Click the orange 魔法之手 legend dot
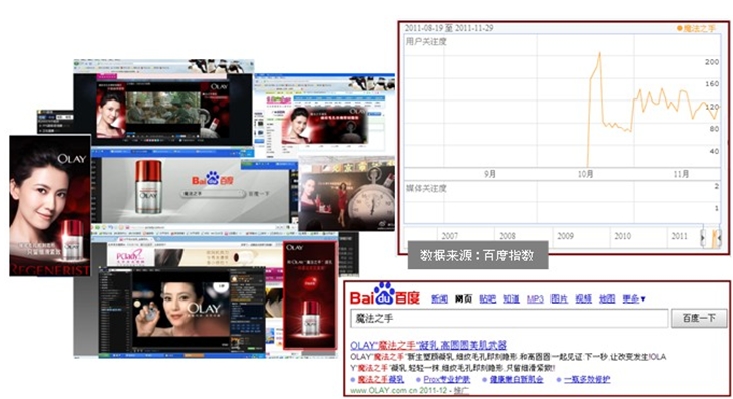Image resolution: width=733 pixels, height=399 pixels. (x=680, y=28)
